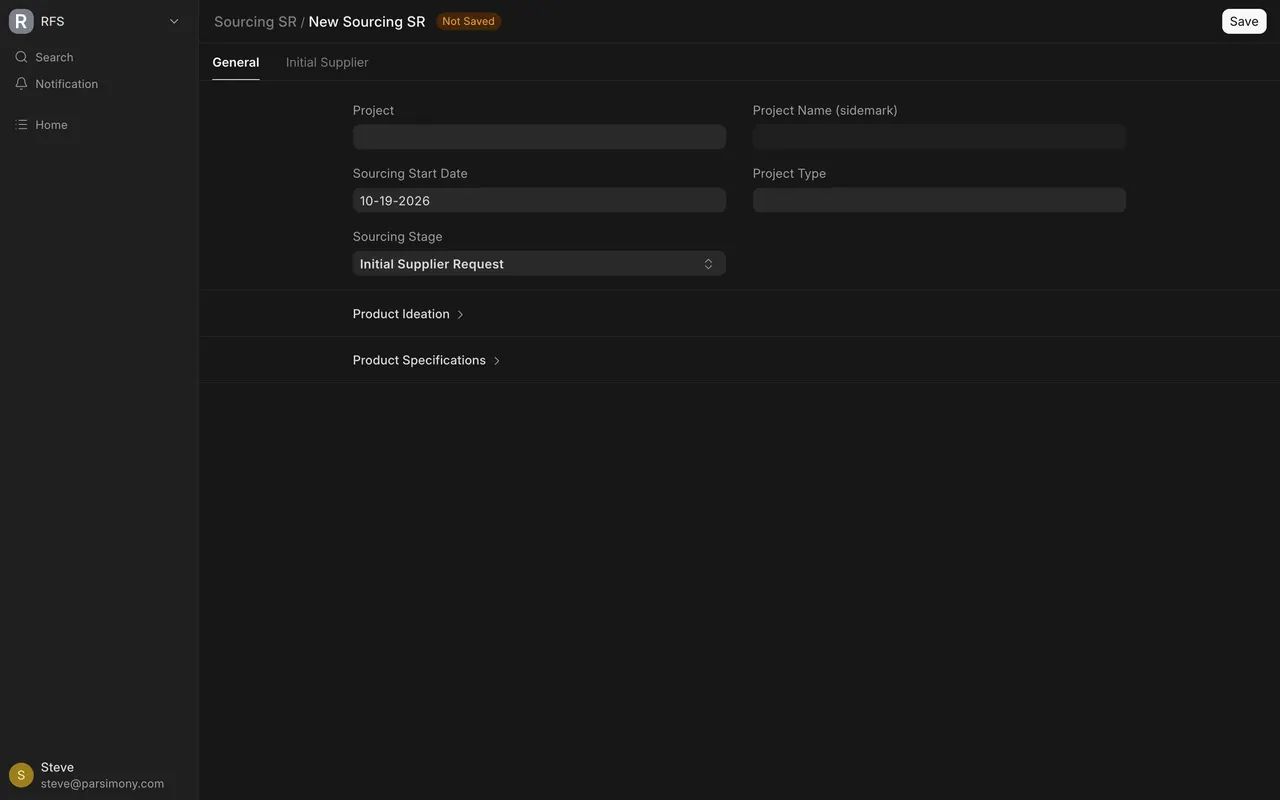
Task: Open the RFS workspace dropdown chevron
Action: coord(174,21)
